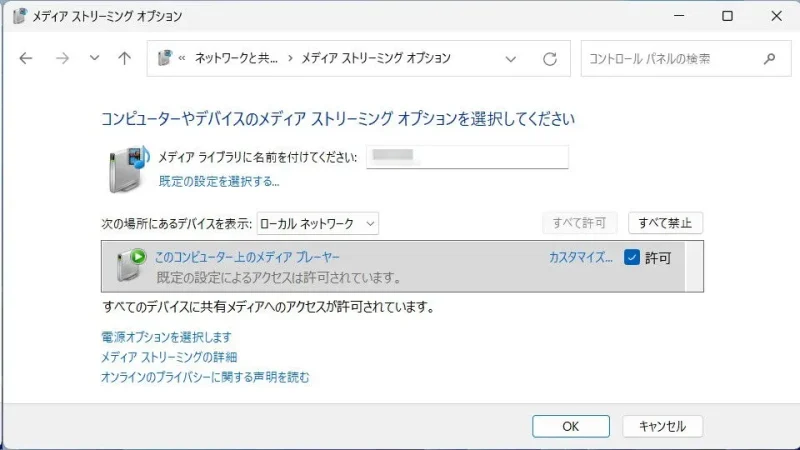Click the すべて許可 button

(580, 223)
